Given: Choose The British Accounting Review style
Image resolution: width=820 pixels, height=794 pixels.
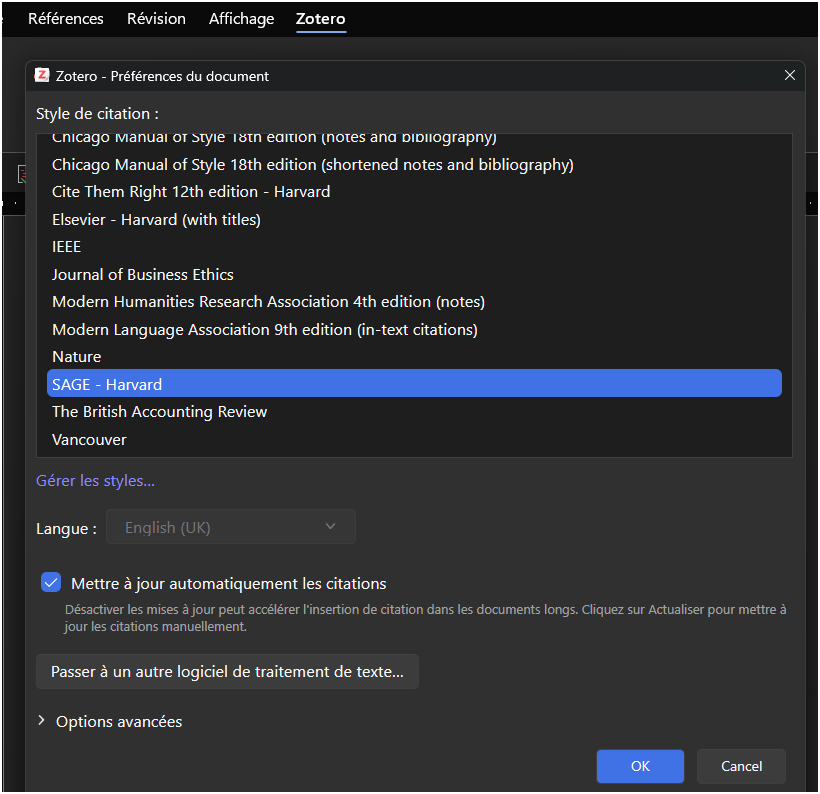Looking at the screenshot, I should (x=414, y=412).
